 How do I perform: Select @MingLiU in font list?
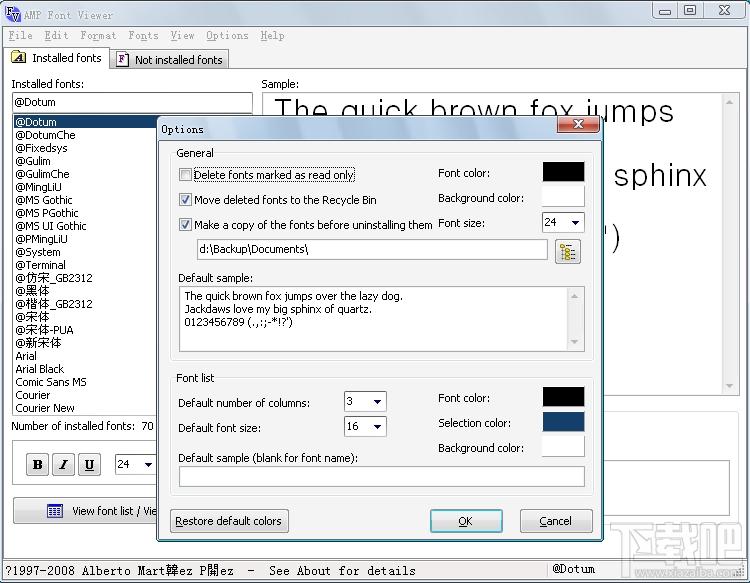[x=38, y=187]
